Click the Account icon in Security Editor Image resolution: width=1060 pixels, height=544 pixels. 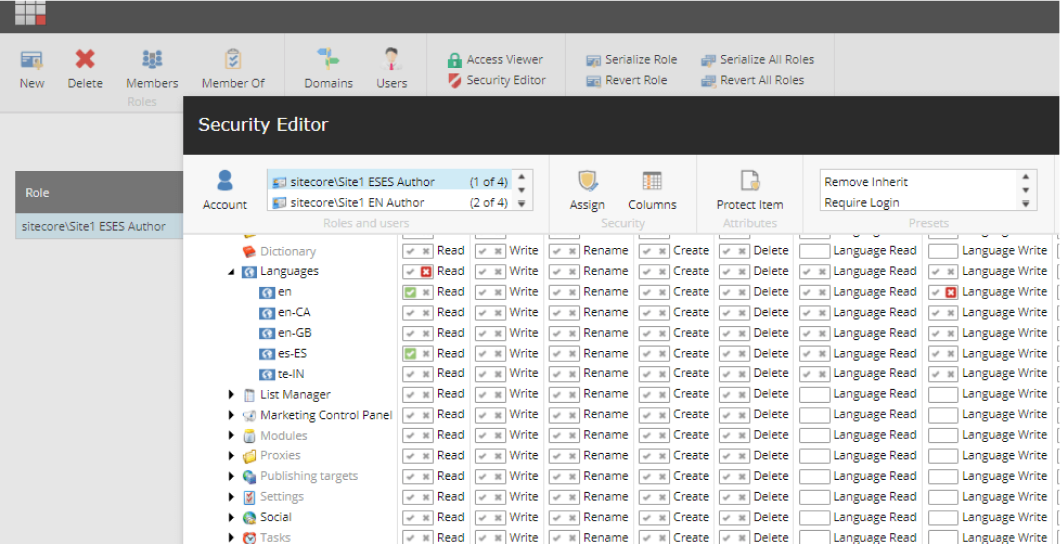(x=225, y=182)
